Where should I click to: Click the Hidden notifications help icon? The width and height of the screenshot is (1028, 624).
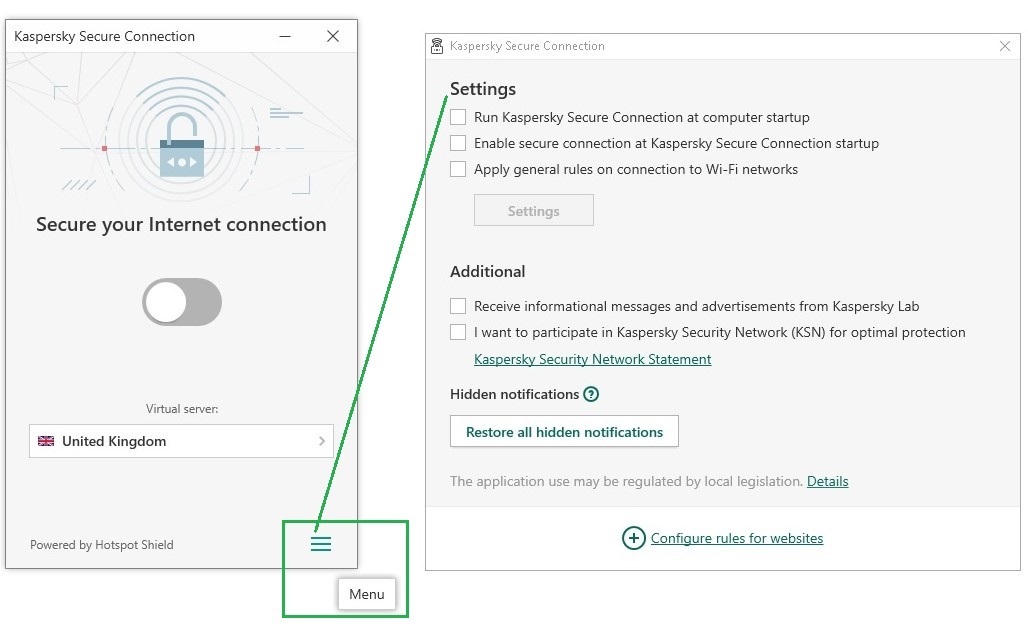pos(591,395)
